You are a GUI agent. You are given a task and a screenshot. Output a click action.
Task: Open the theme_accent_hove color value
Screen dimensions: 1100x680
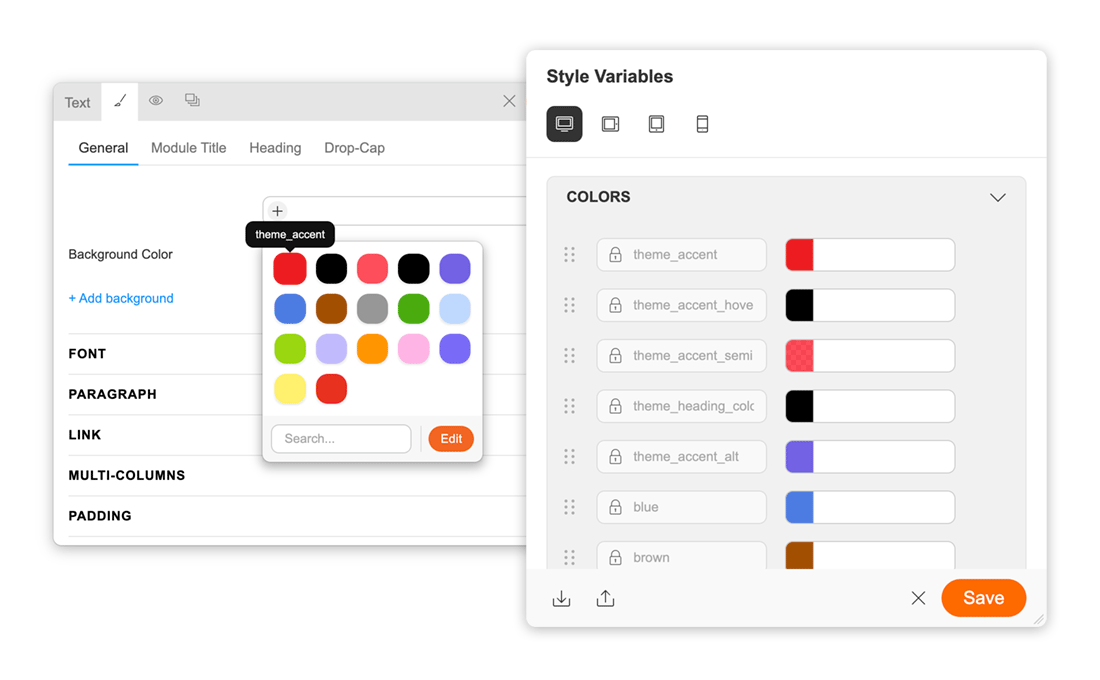point(870,305)
